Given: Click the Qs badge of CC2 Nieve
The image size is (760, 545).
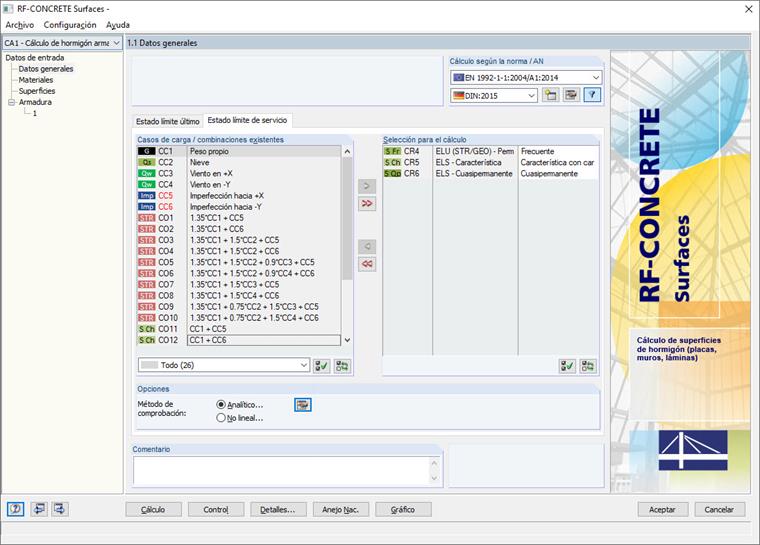Looking at the screenshot, I should [x=146, y=162].
